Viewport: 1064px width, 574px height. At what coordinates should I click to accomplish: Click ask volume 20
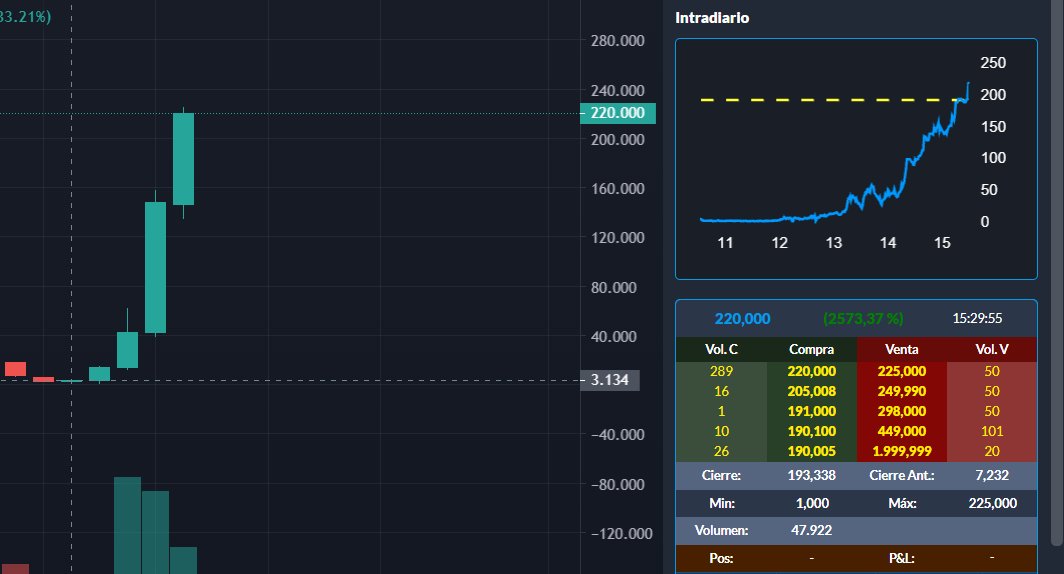[991, 451]
